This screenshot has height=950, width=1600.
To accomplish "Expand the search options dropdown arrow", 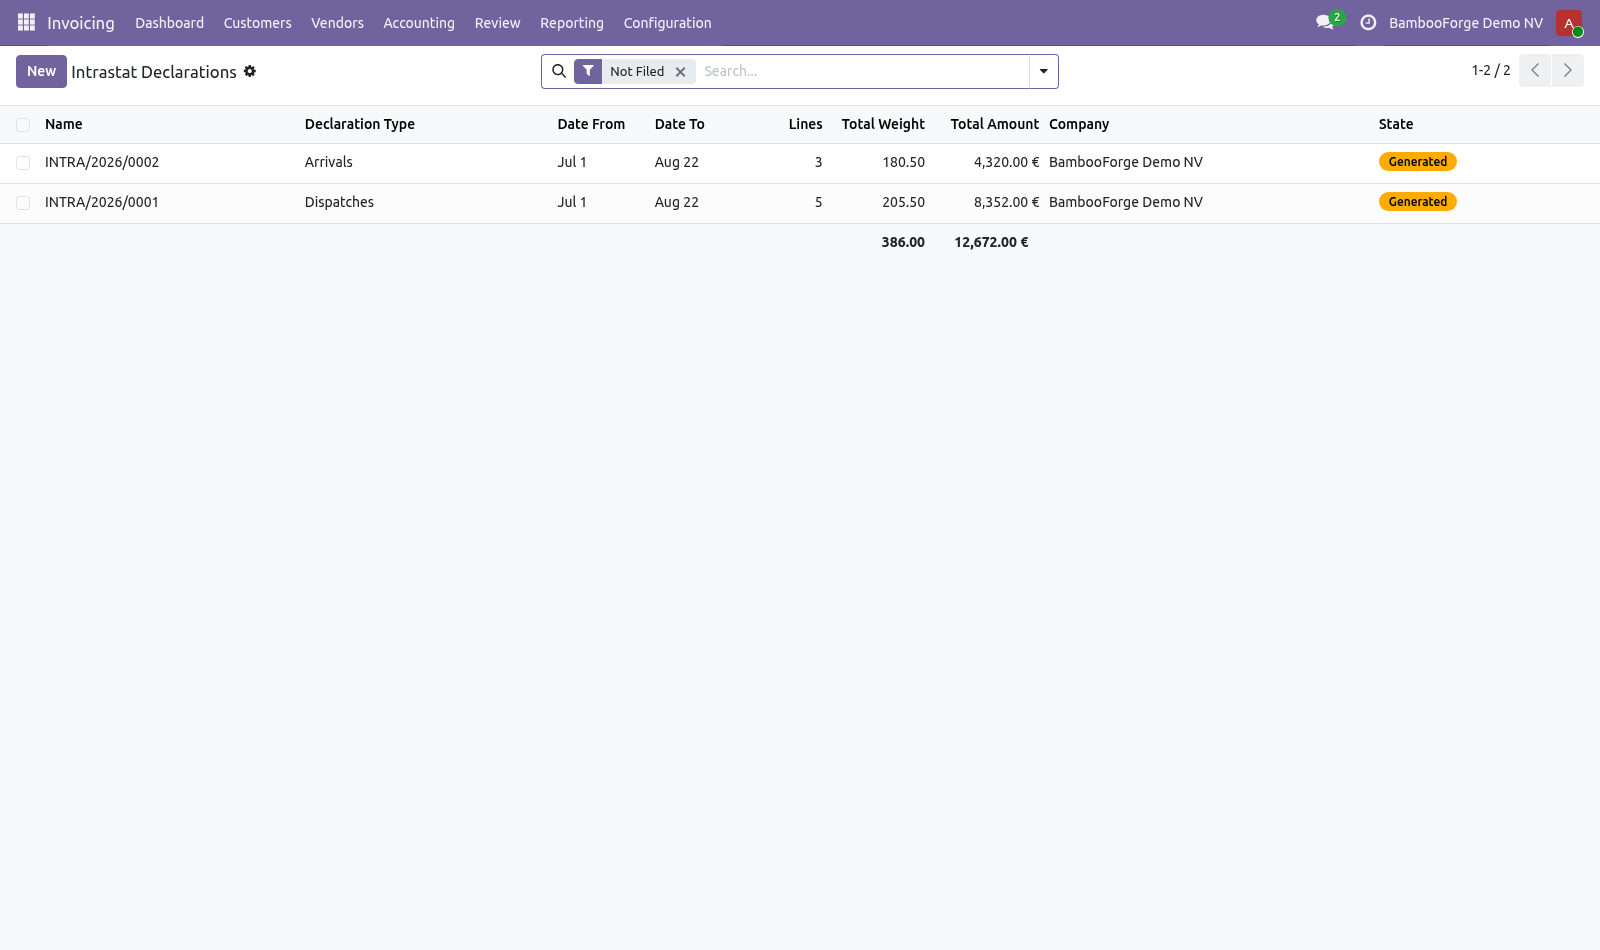I will pyautogui.click(x=1043, y=71).
